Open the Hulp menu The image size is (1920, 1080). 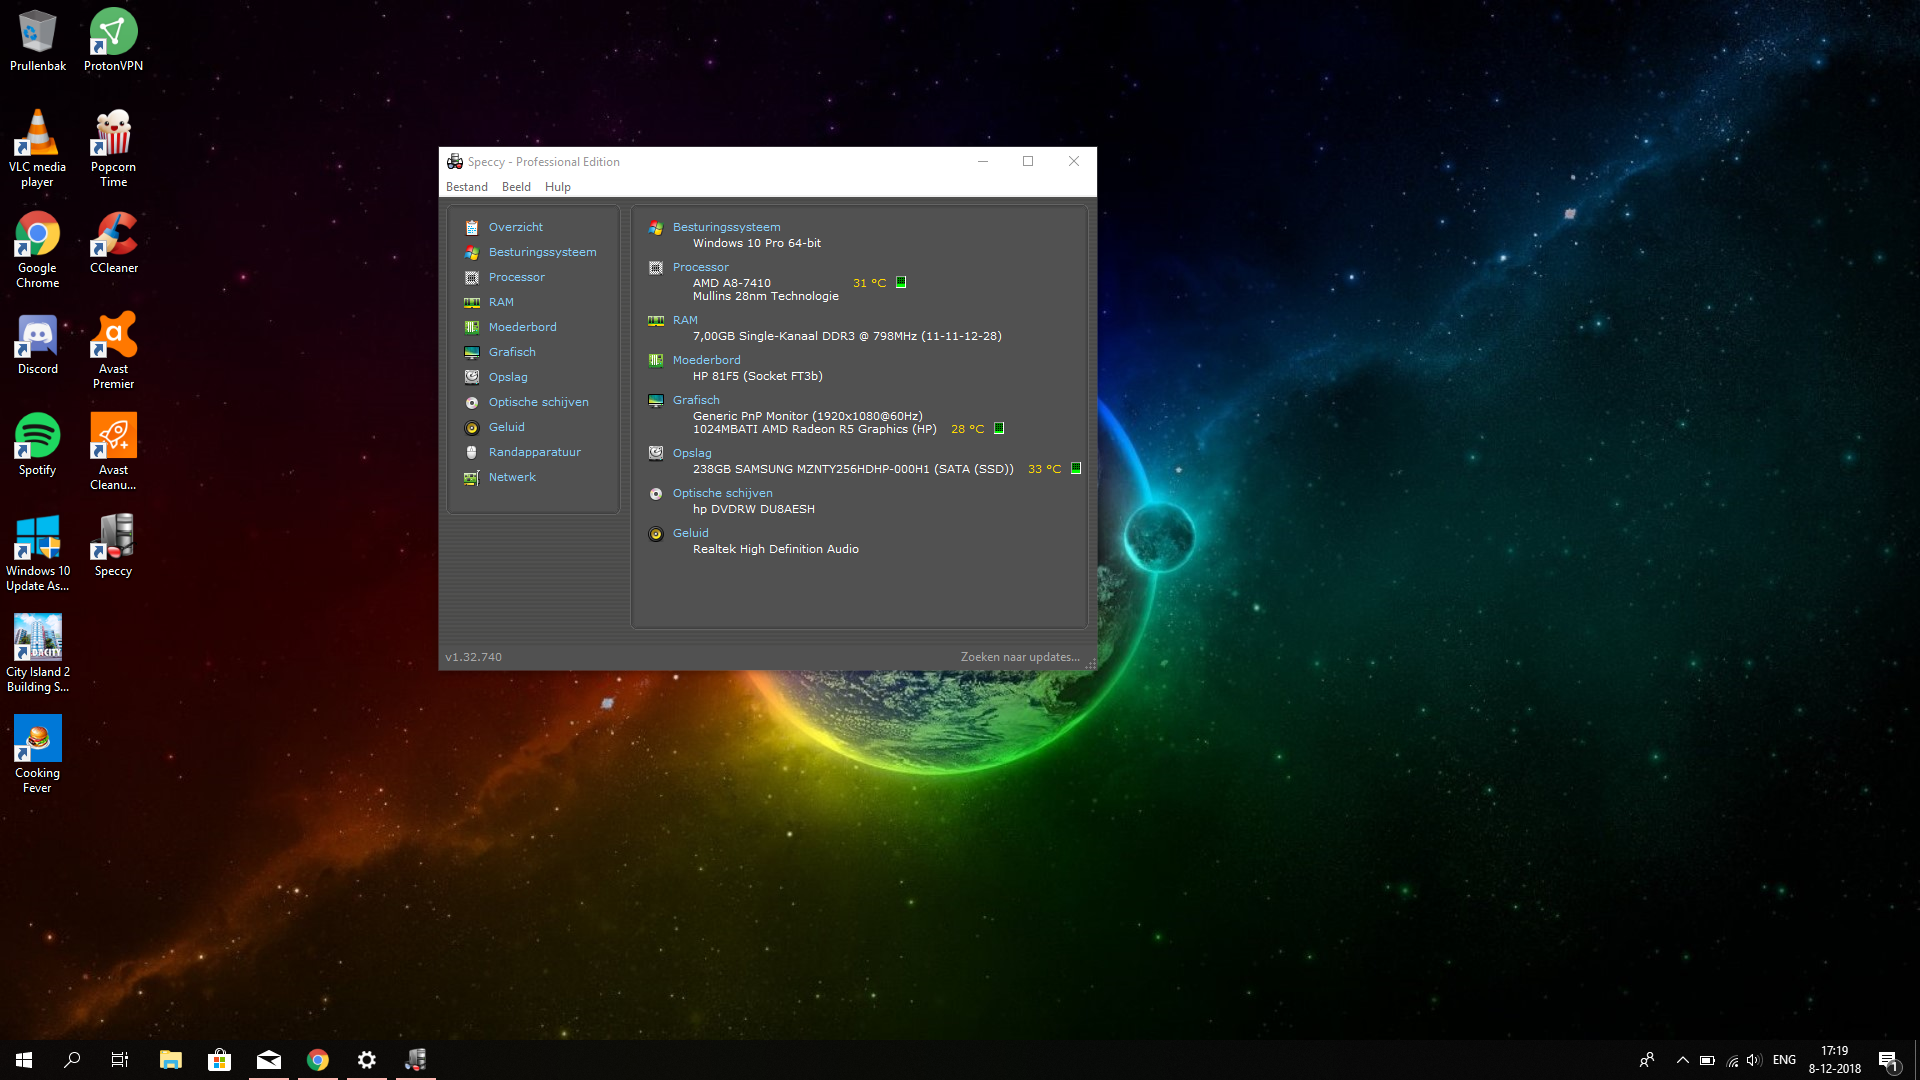557,187
